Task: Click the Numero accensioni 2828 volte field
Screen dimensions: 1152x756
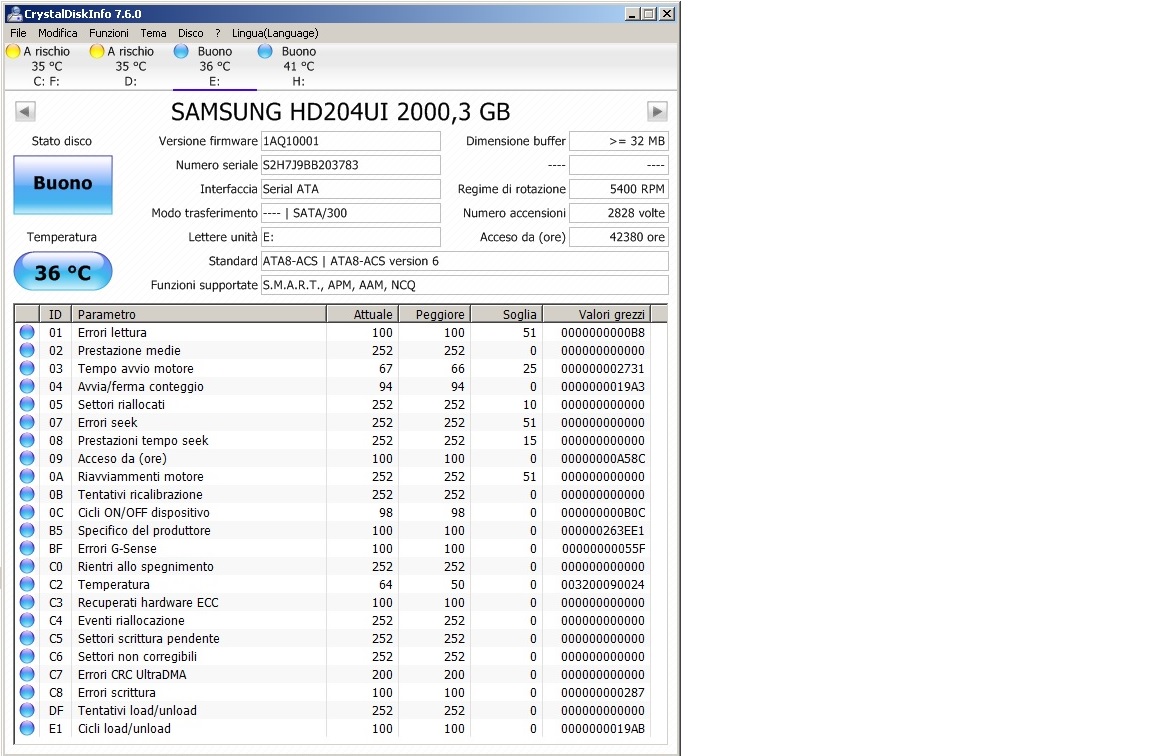Action: 619,213
